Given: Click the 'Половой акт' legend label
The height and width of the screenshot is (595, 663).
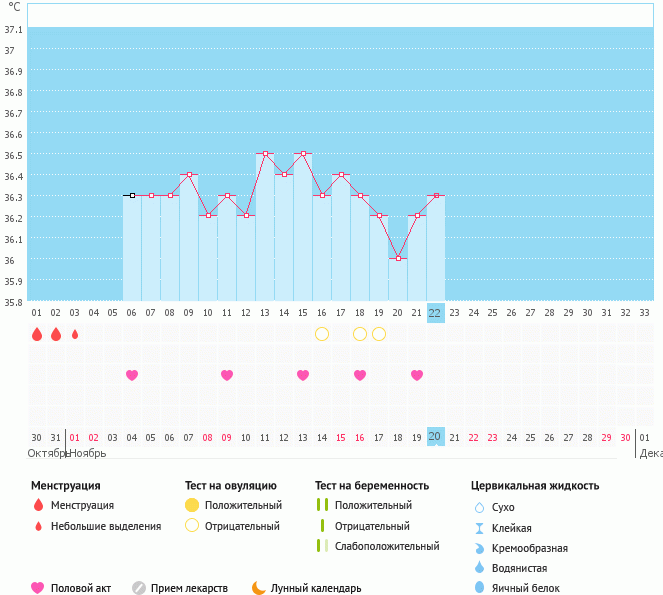Looking at the screenshot, I should (x=80, y=588).
